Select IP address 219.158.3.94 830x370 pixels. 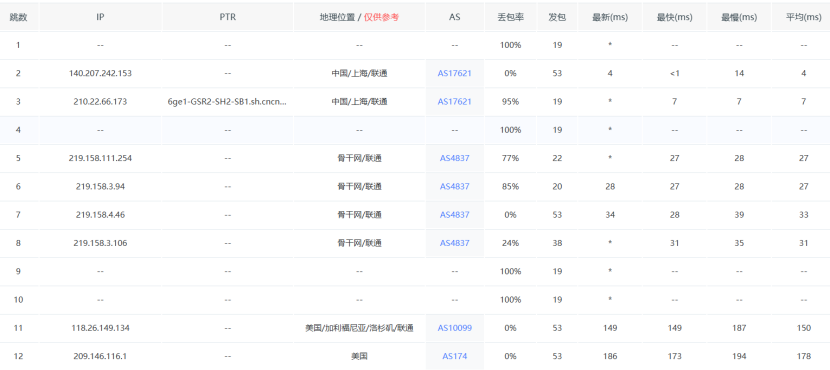click(x=100, y=186)
